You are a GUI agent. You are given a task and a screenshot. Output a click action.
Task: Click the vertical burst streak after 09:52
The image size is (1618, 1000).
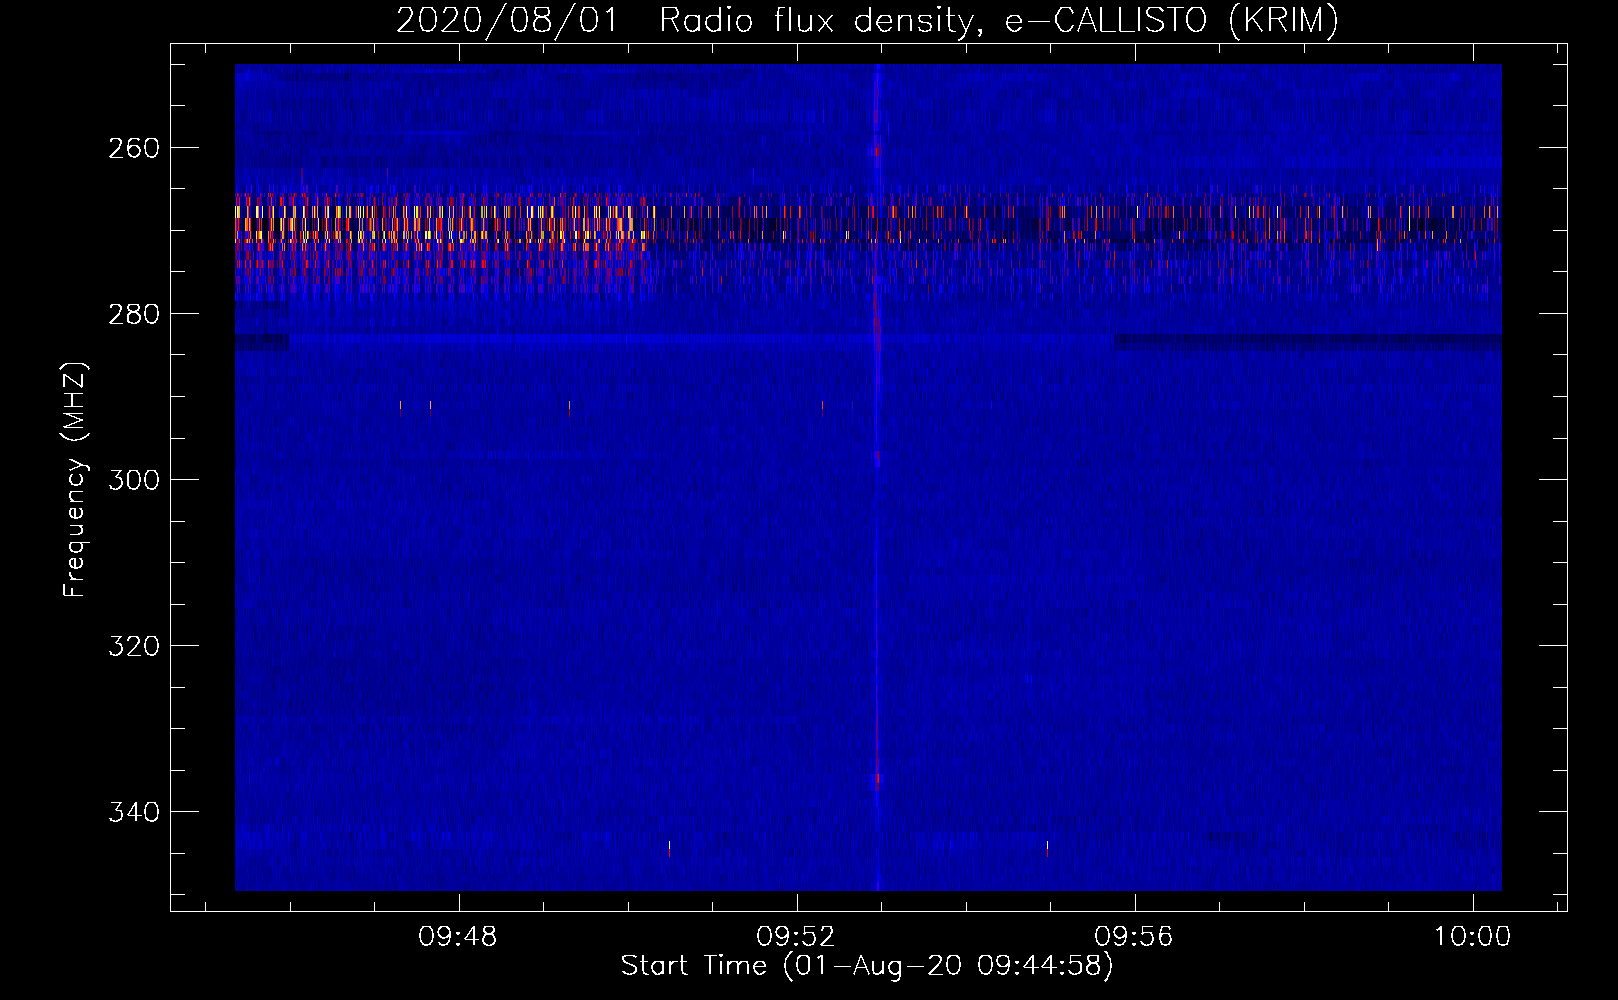click(877, 477)
